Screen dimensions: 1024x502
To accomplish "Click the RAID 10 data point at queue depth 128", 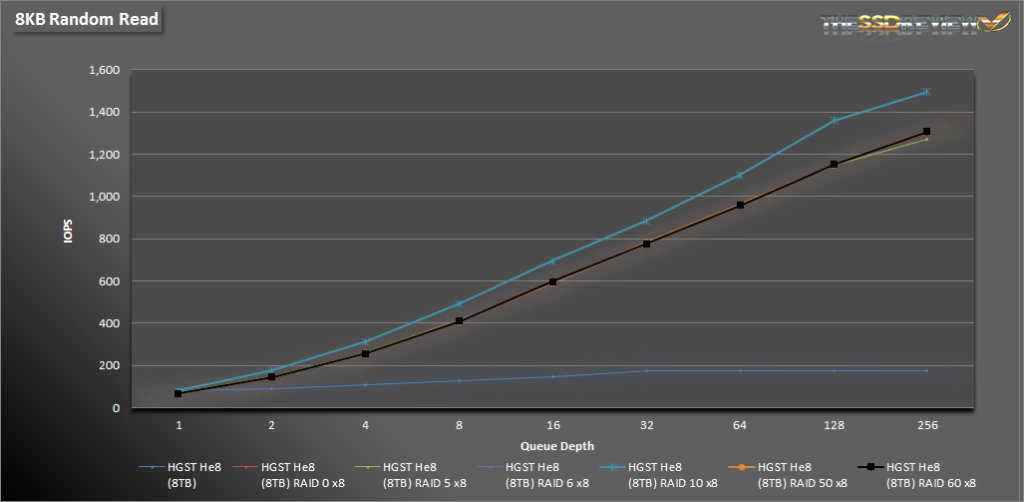I will (834, 120).
